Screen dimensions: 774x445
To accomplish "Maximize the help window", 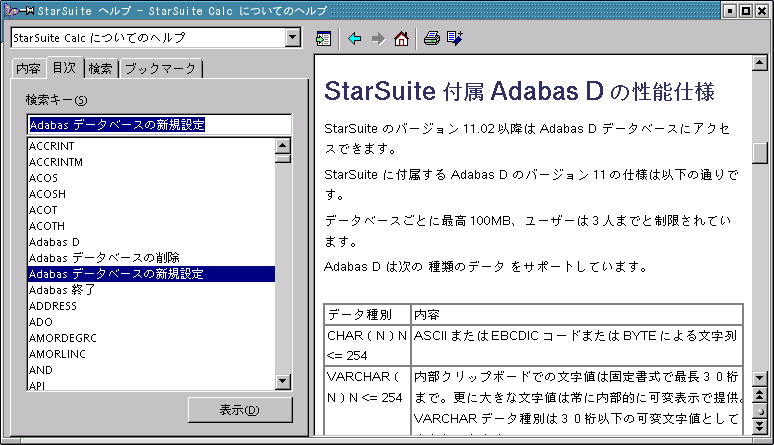I will click(x=746, y=10).
